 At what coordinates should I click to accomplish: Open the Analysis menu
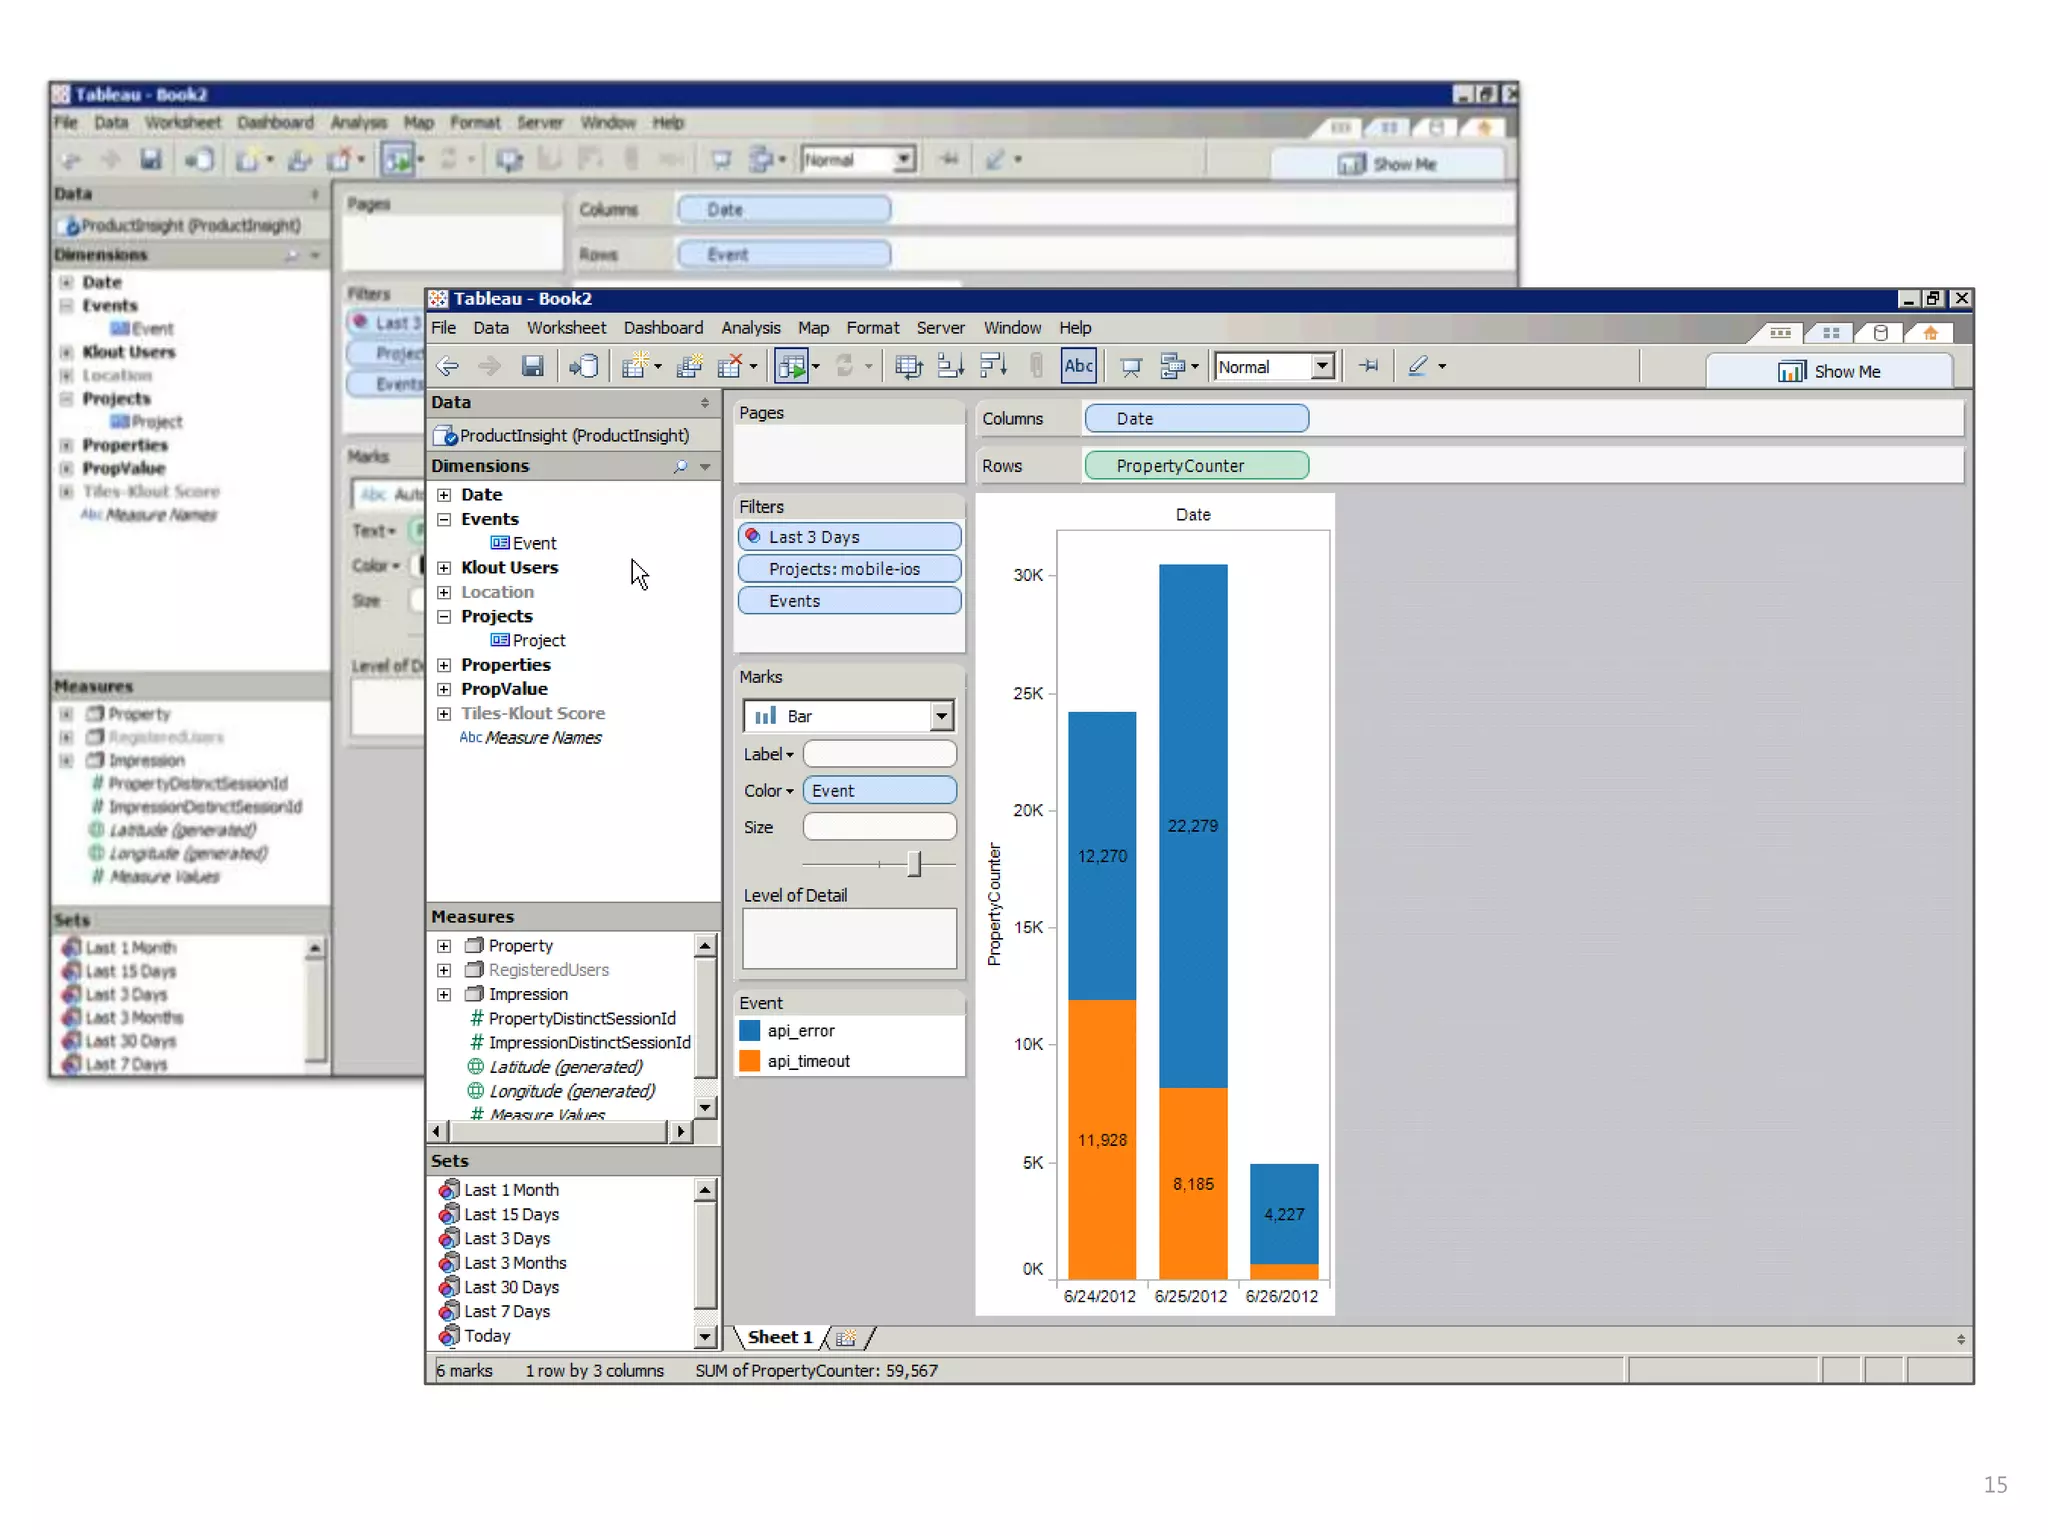tap(750, 328)
